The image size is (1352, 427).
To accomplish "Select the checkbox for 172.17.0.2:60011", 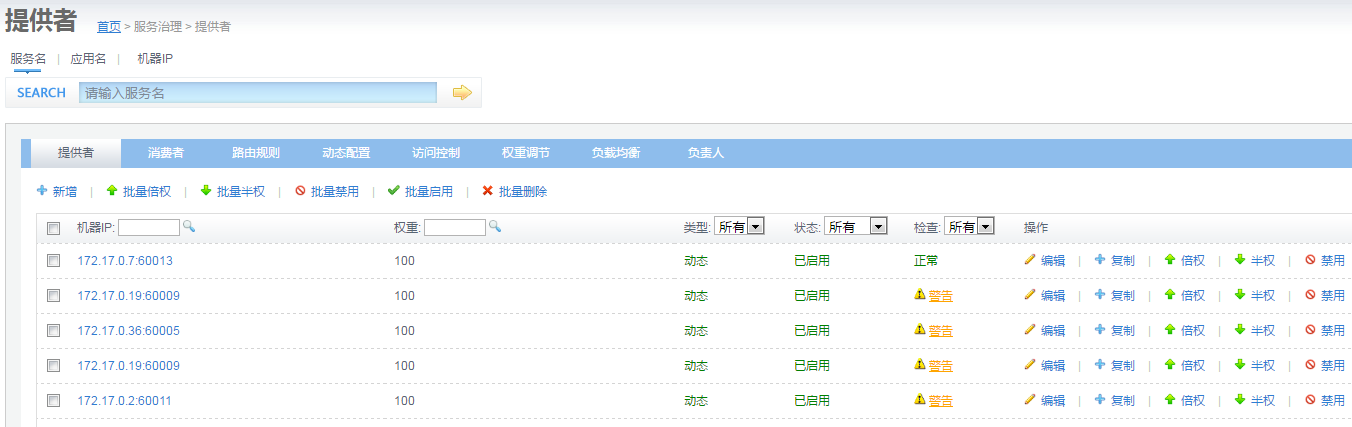I will pos(54,400).
